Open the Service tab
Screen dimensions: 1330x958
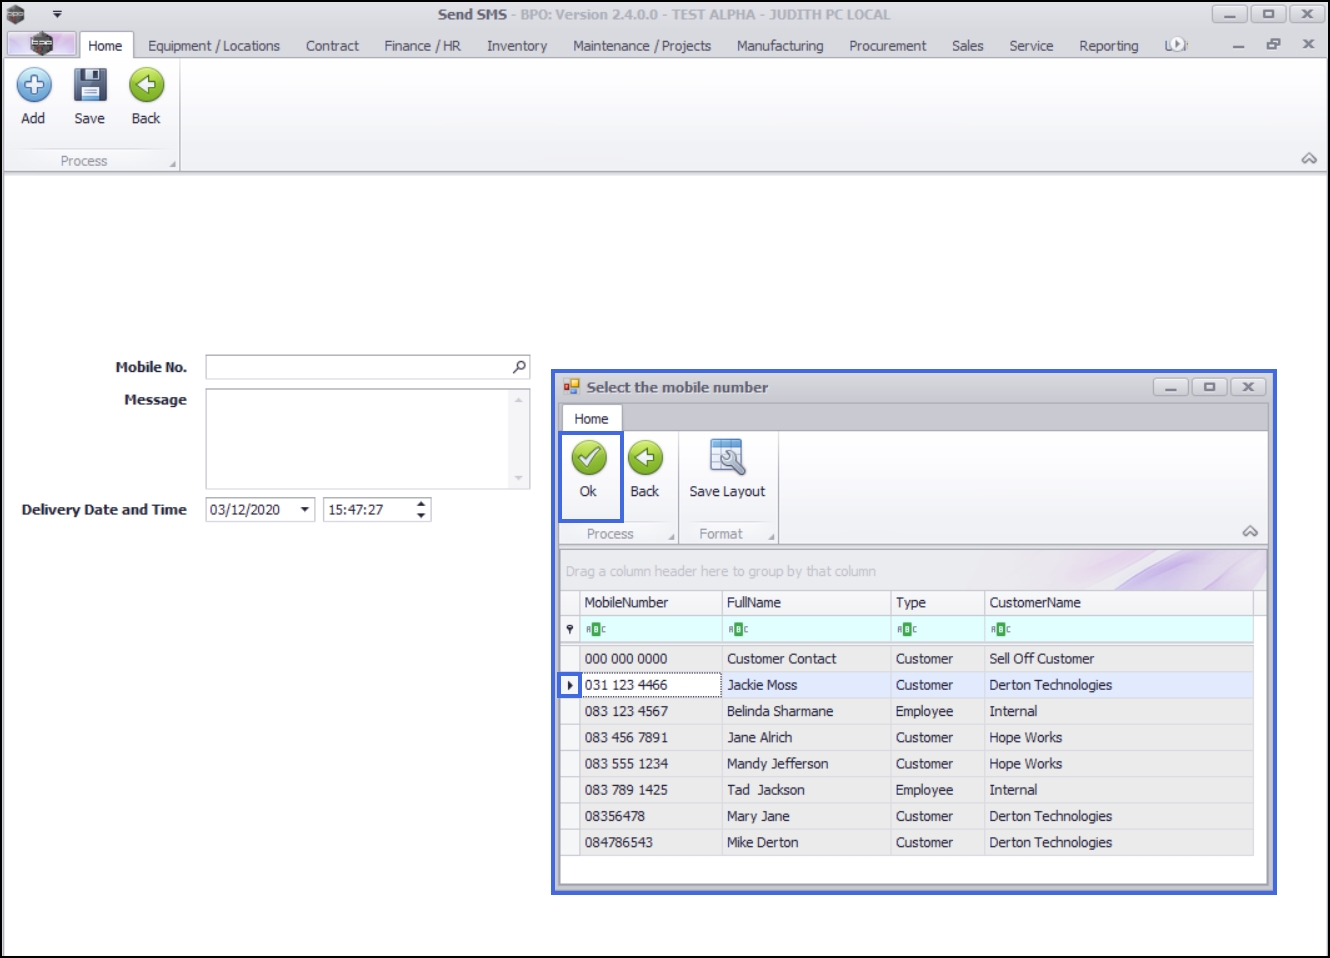click(1031, 46)
